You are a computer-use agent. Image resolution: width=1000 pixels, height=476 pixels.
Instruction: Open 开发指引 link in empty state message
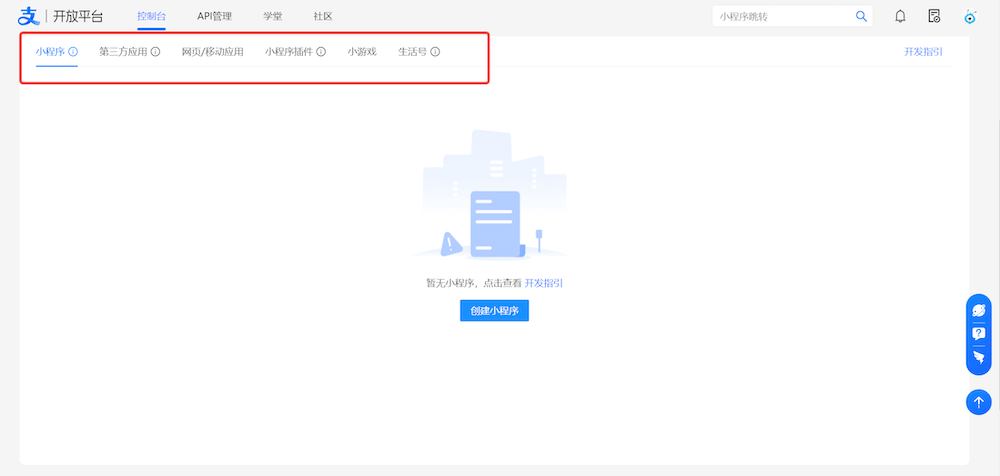[550, 283]
